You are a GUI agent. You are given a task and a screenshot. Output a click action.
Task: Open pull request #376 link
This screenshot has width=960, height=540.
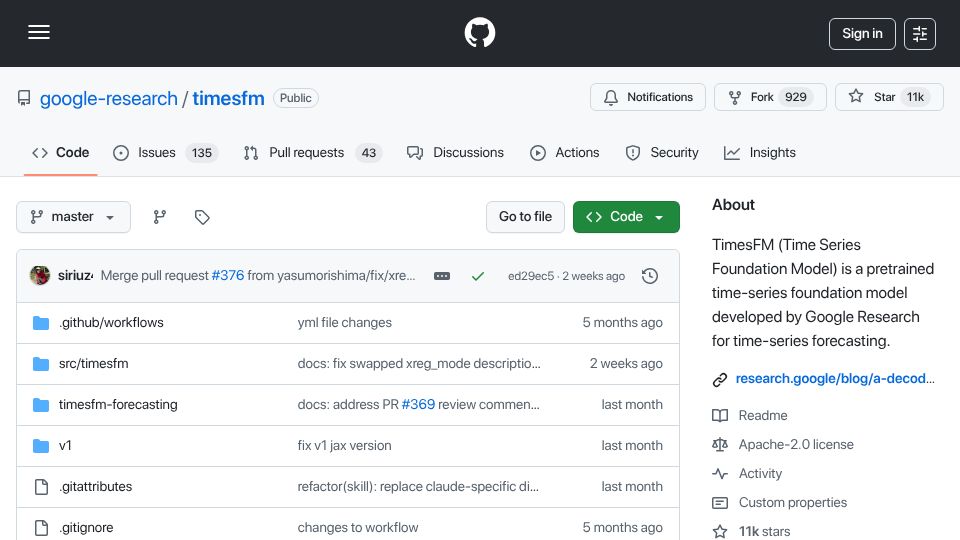(228, 276)
